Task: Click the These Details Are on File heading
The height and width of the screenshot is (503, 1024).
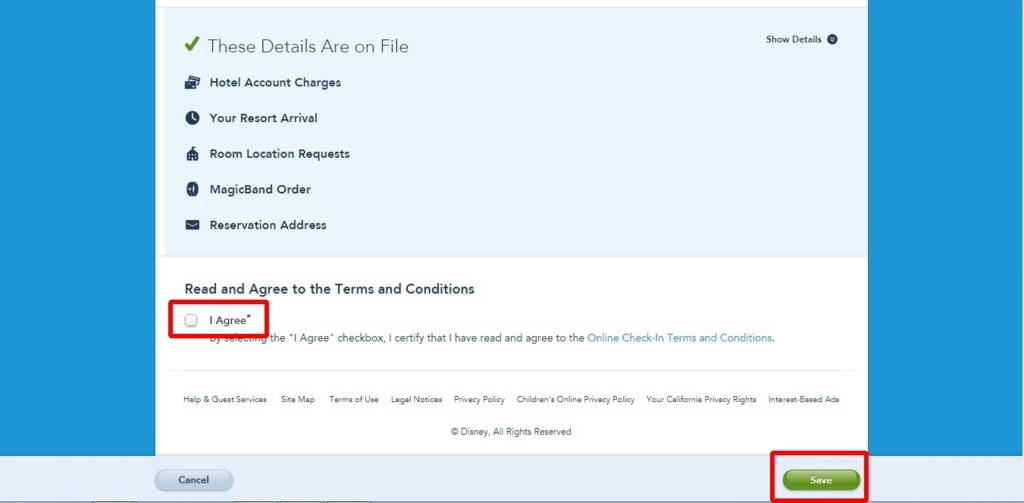Action: pyautogui.click(x=308, y=46)
